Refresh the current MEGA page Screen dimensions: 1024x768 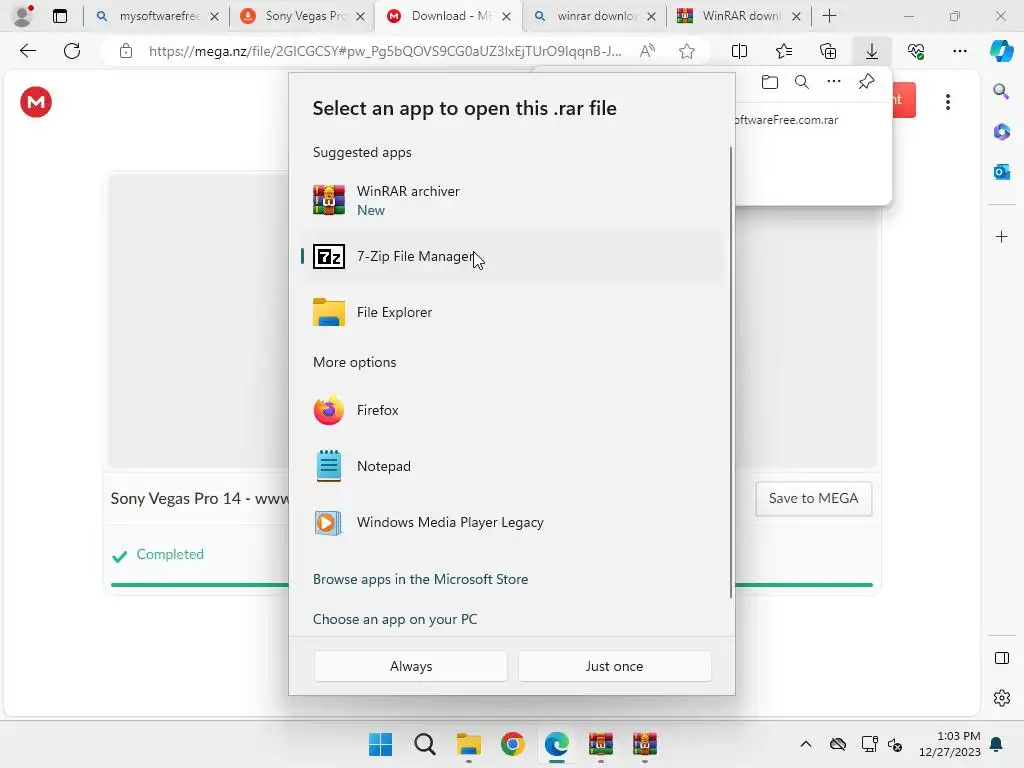pyautogui.click(x=72, y=51)
